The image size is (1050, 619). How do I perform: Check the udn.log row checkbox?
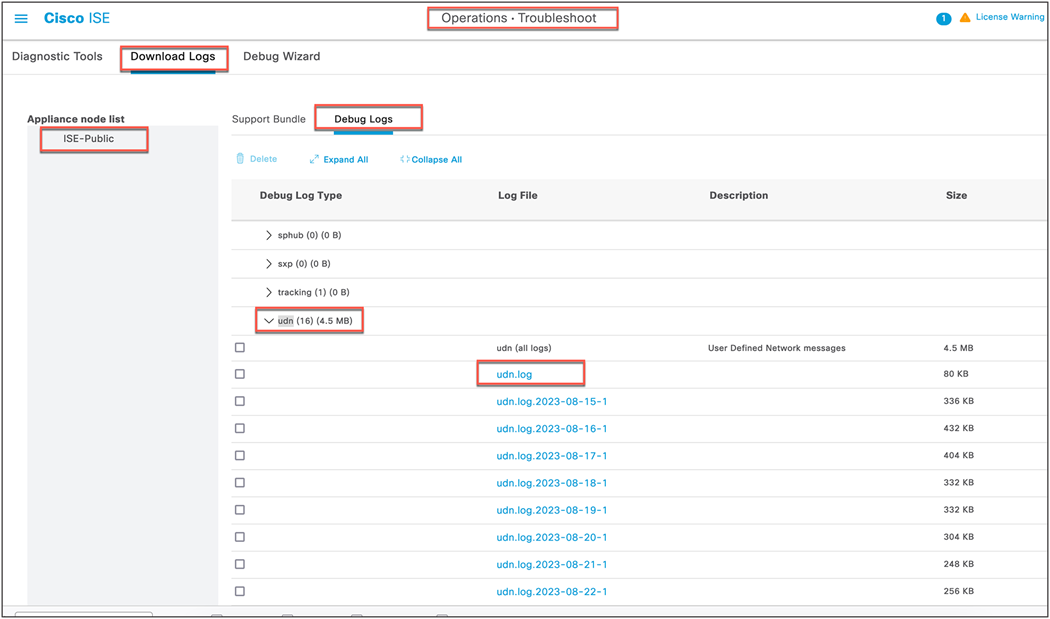pyautogui.click(x=240, y=374)
